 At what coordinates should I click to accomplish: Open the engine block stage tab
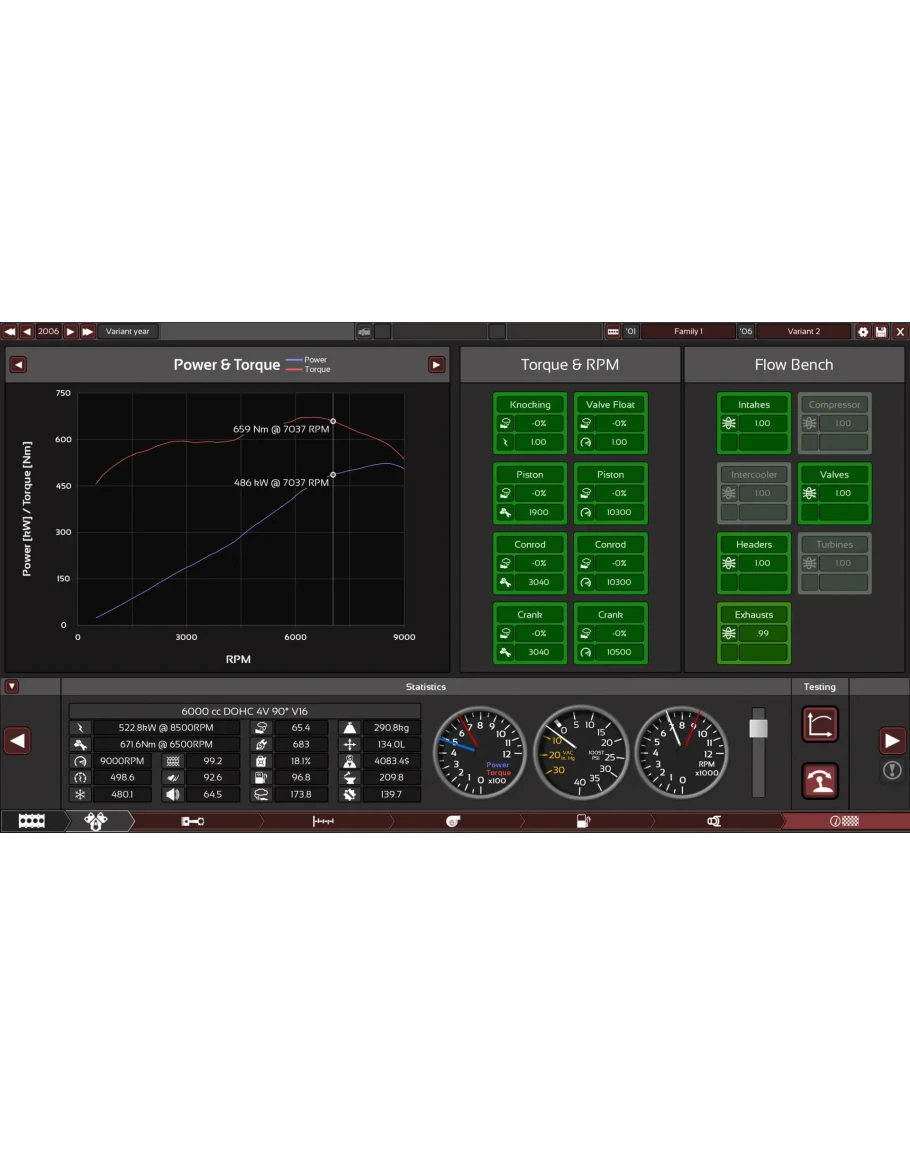click(x=32, y=821)
